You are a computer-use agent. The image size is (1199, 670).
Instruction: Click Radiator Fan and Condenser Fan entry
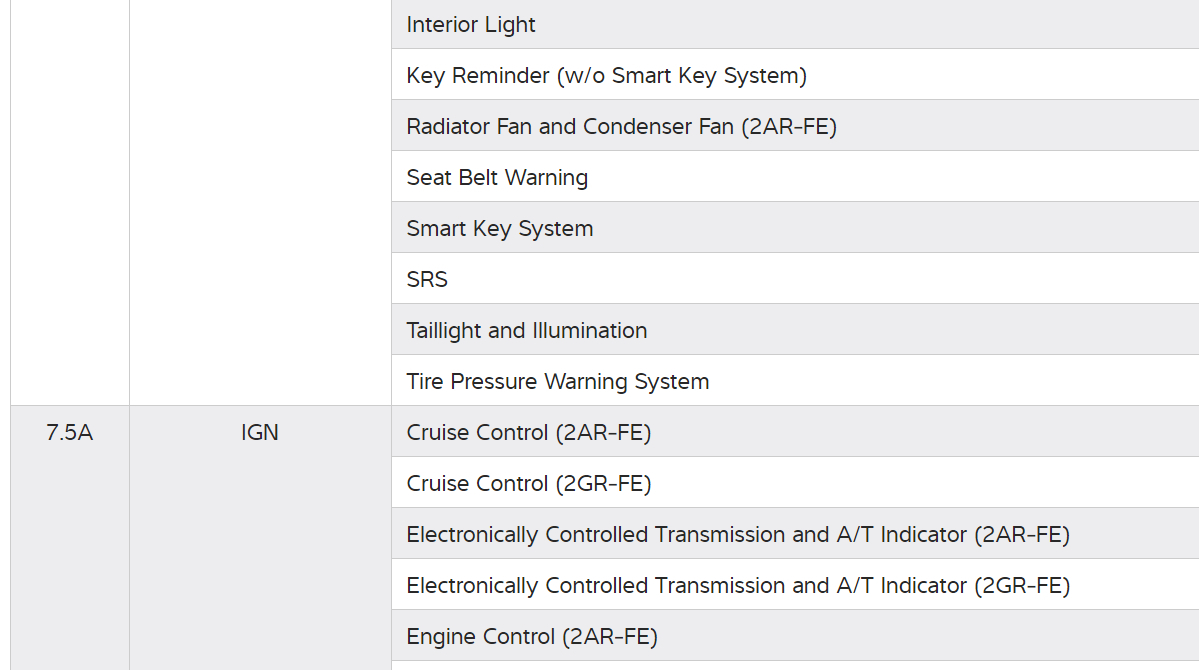click(621, 127)
